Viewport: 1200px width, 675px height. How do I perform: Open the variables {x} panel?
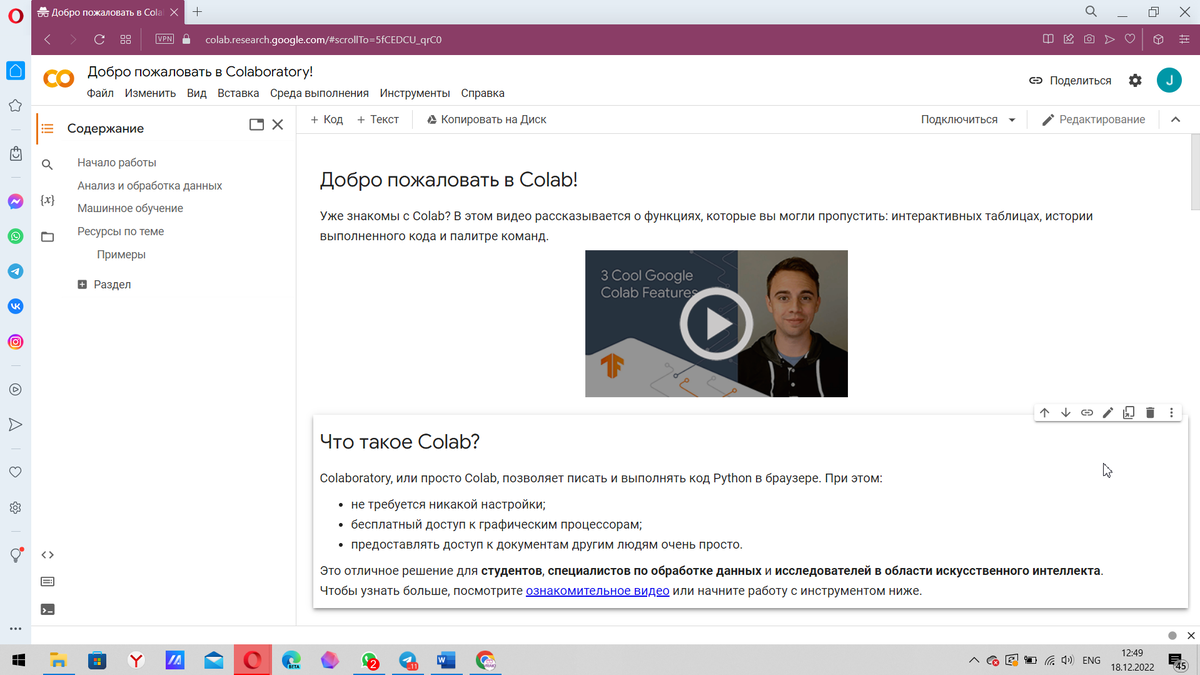click(47, 200)
